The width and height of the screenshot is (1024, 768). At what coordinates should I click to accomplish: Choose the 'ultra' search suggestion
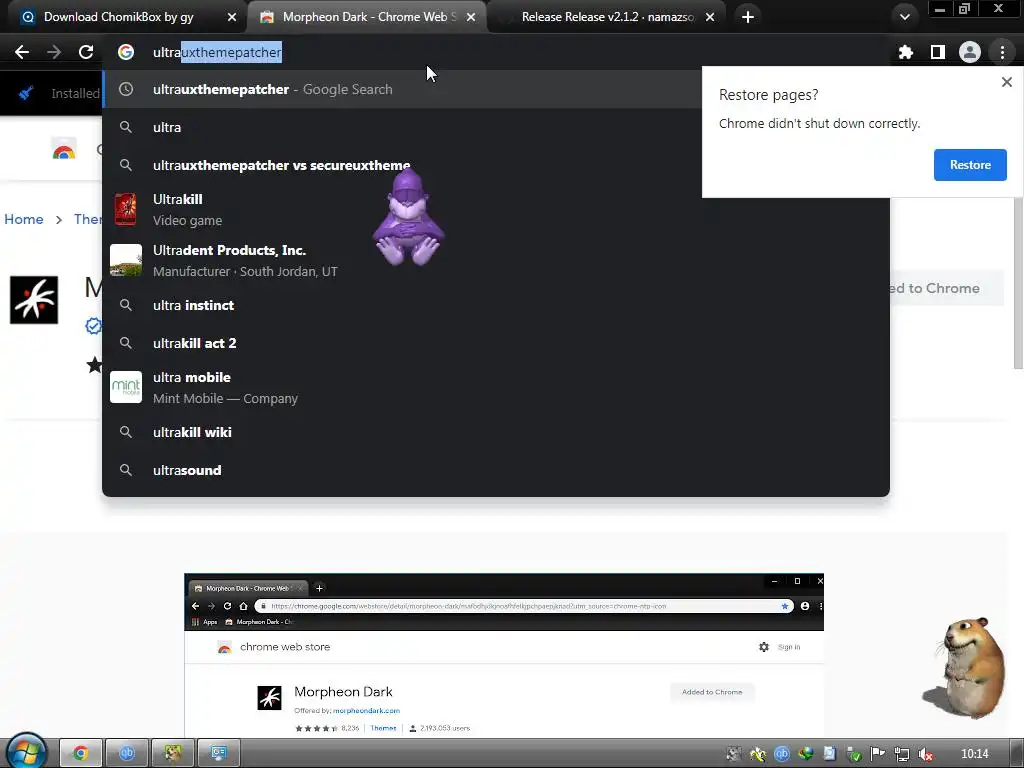pos(402,127)
